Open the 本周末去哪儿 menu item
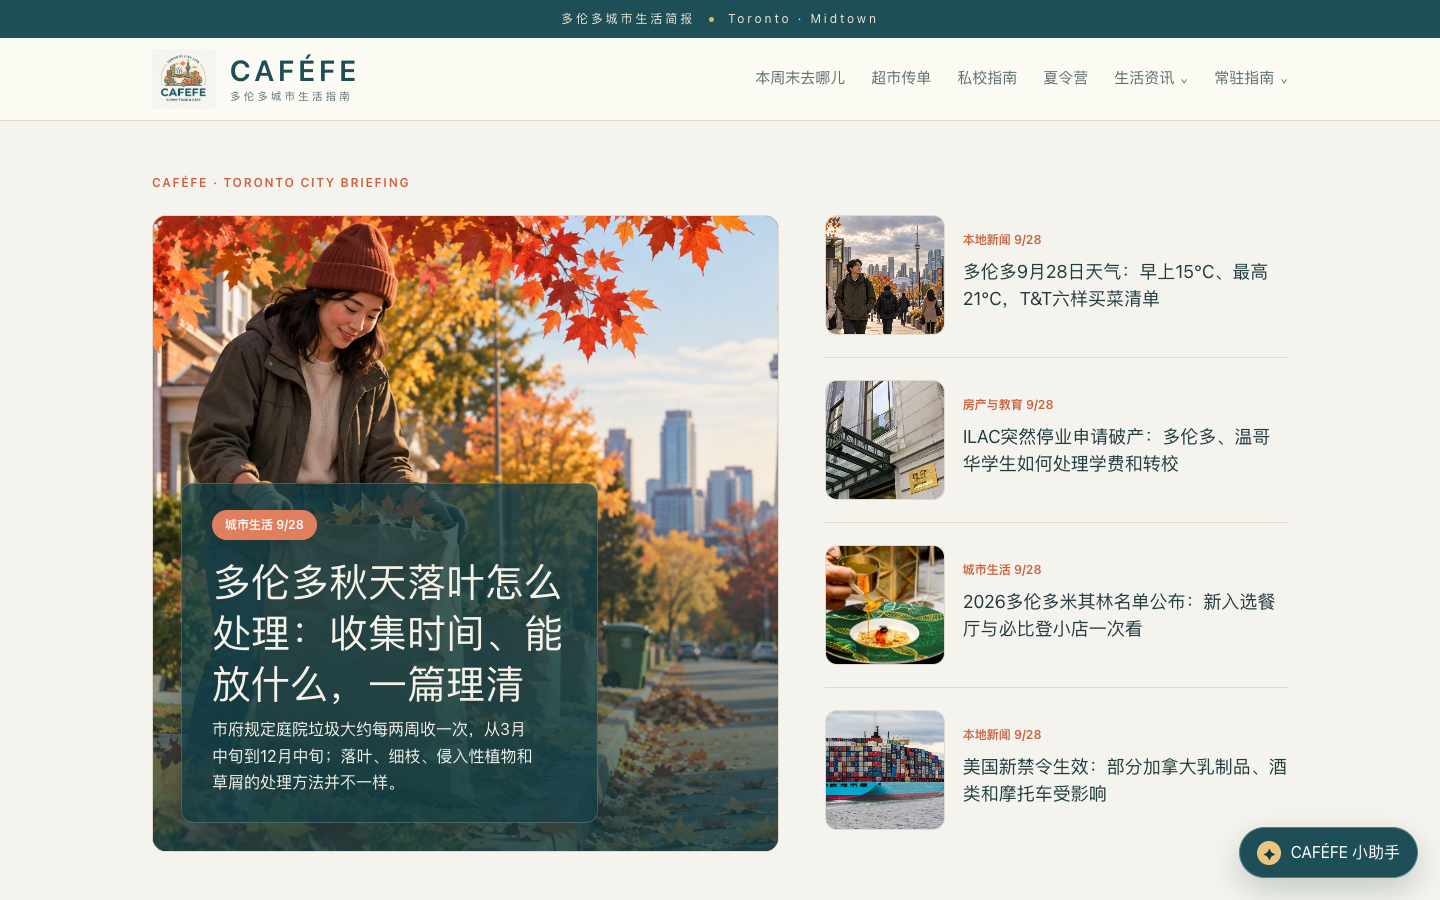Image resolution: width=1440 pixels, height=900 pixels. pyautogui.click(x=800, y=78)
